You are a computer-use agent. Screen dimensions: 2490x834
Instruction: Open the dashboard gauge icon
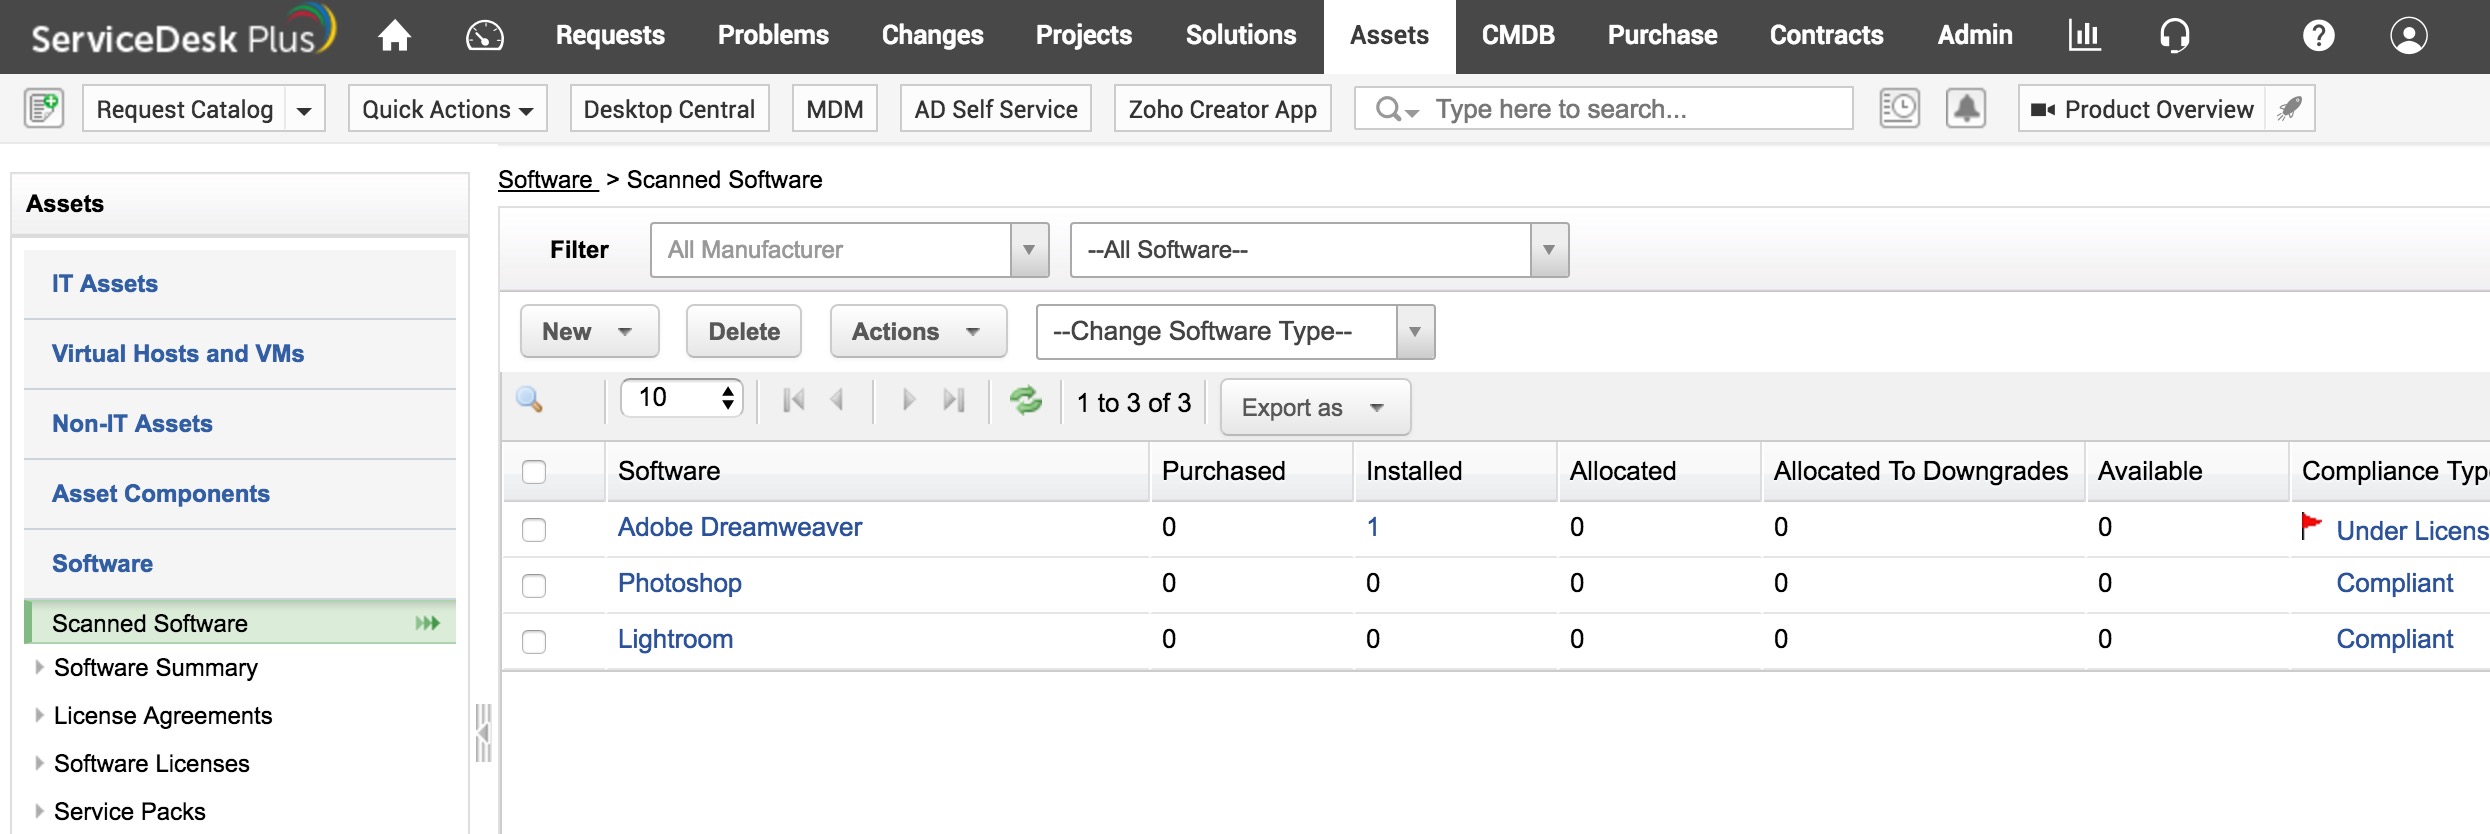coord(484,36)
